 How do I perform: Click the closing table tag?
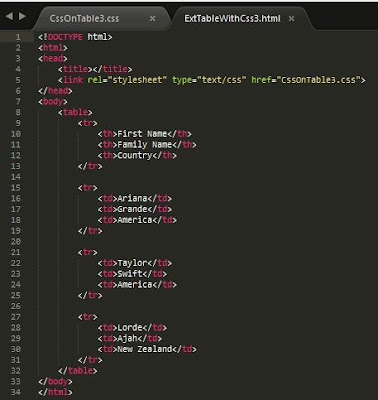point(77,370)
